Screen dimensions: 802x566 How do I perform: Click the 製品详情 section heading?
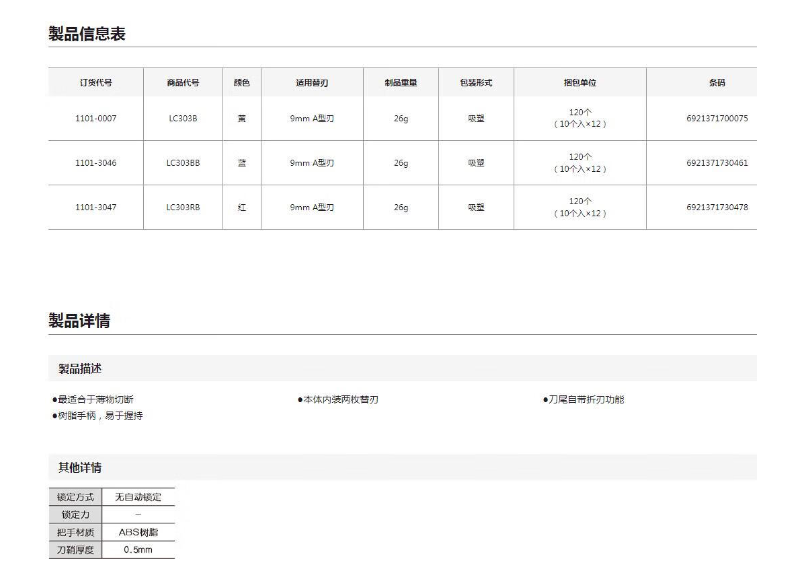(80, 321)
